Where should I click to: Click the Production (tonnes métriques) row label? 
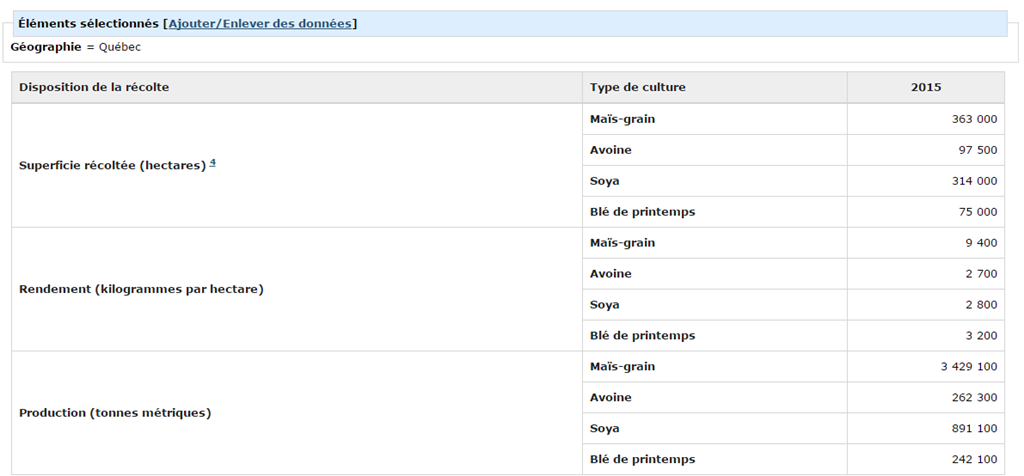(115, 413)
